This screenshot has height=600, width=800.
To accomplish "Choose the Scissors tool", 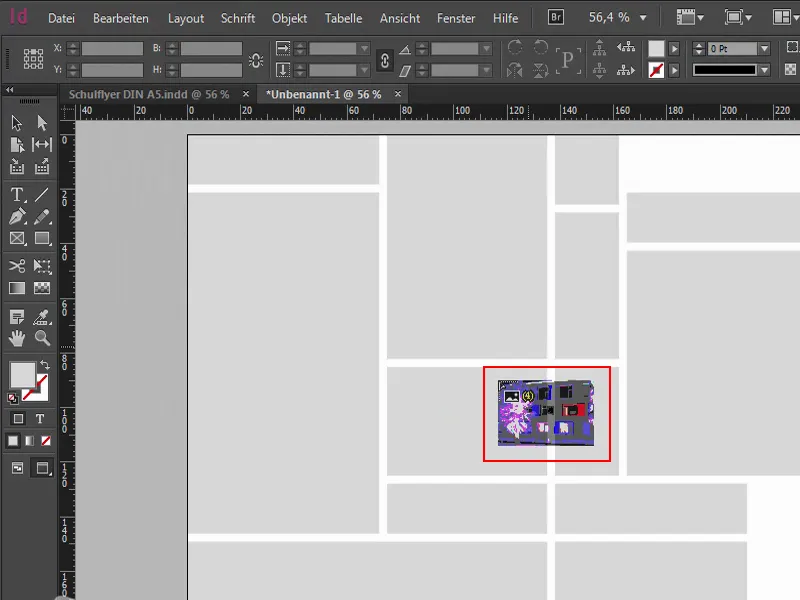I will (17, 266).
